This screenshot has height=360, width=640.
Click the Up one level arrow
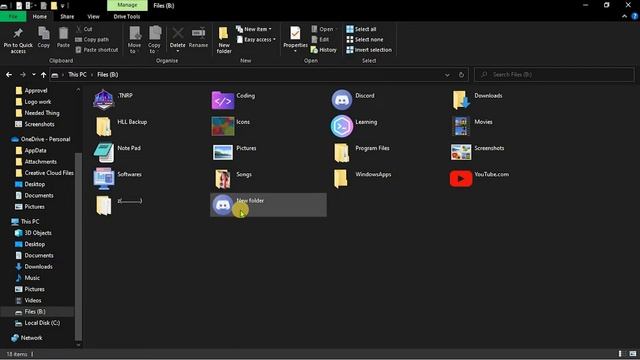[43, 75]
